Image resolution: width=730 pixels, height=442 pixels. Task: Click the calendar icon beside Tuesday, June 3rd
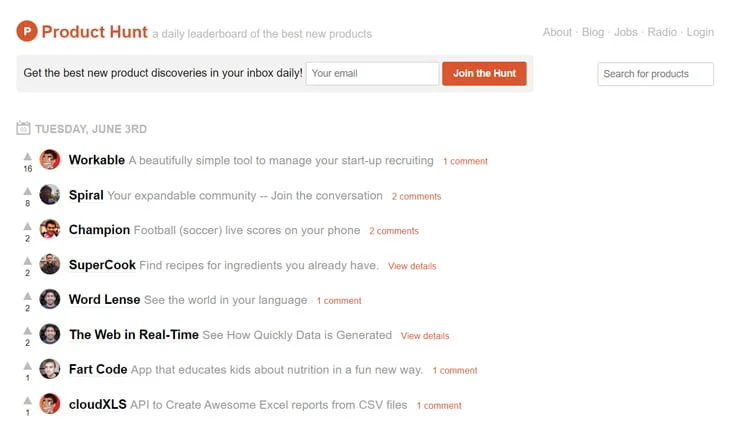coord(23,128)
